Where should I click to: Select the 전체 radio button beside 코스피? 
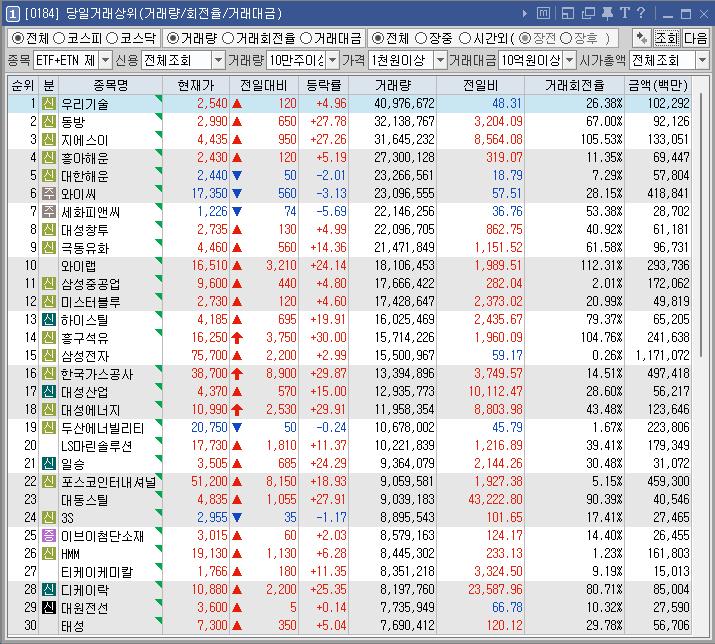coord(18,38)
